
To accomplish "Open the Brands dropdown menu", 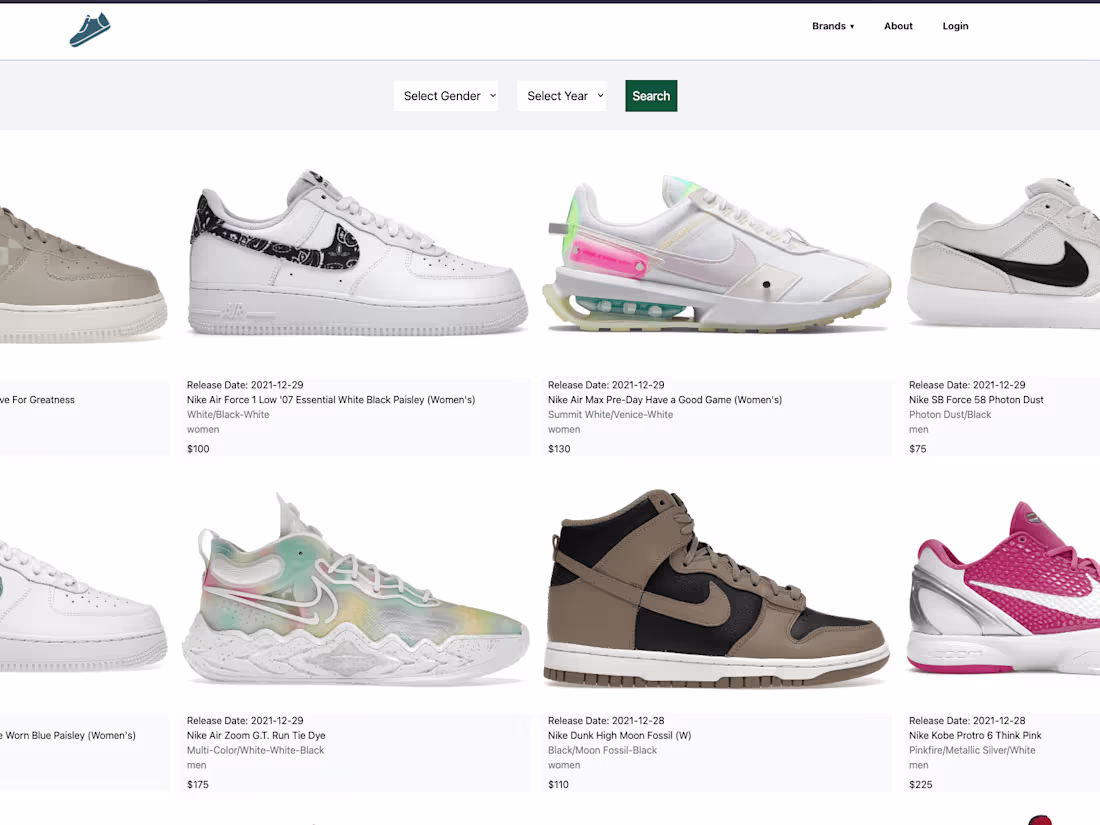I will point(833,26).
